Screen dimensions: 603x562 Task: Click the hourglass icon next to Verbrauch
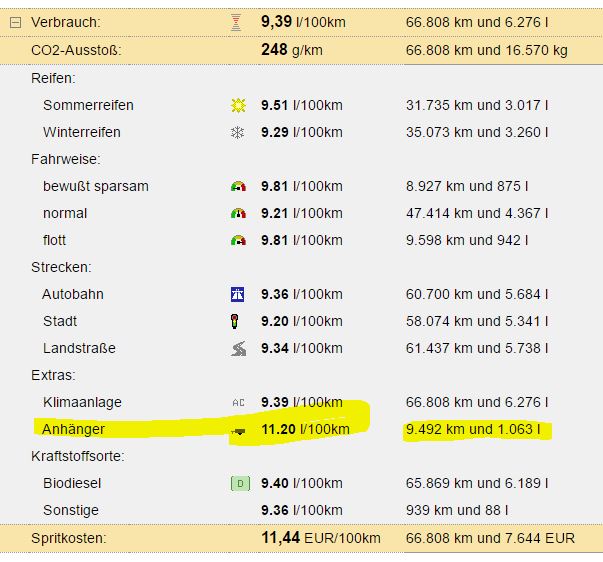click(237, 21)
